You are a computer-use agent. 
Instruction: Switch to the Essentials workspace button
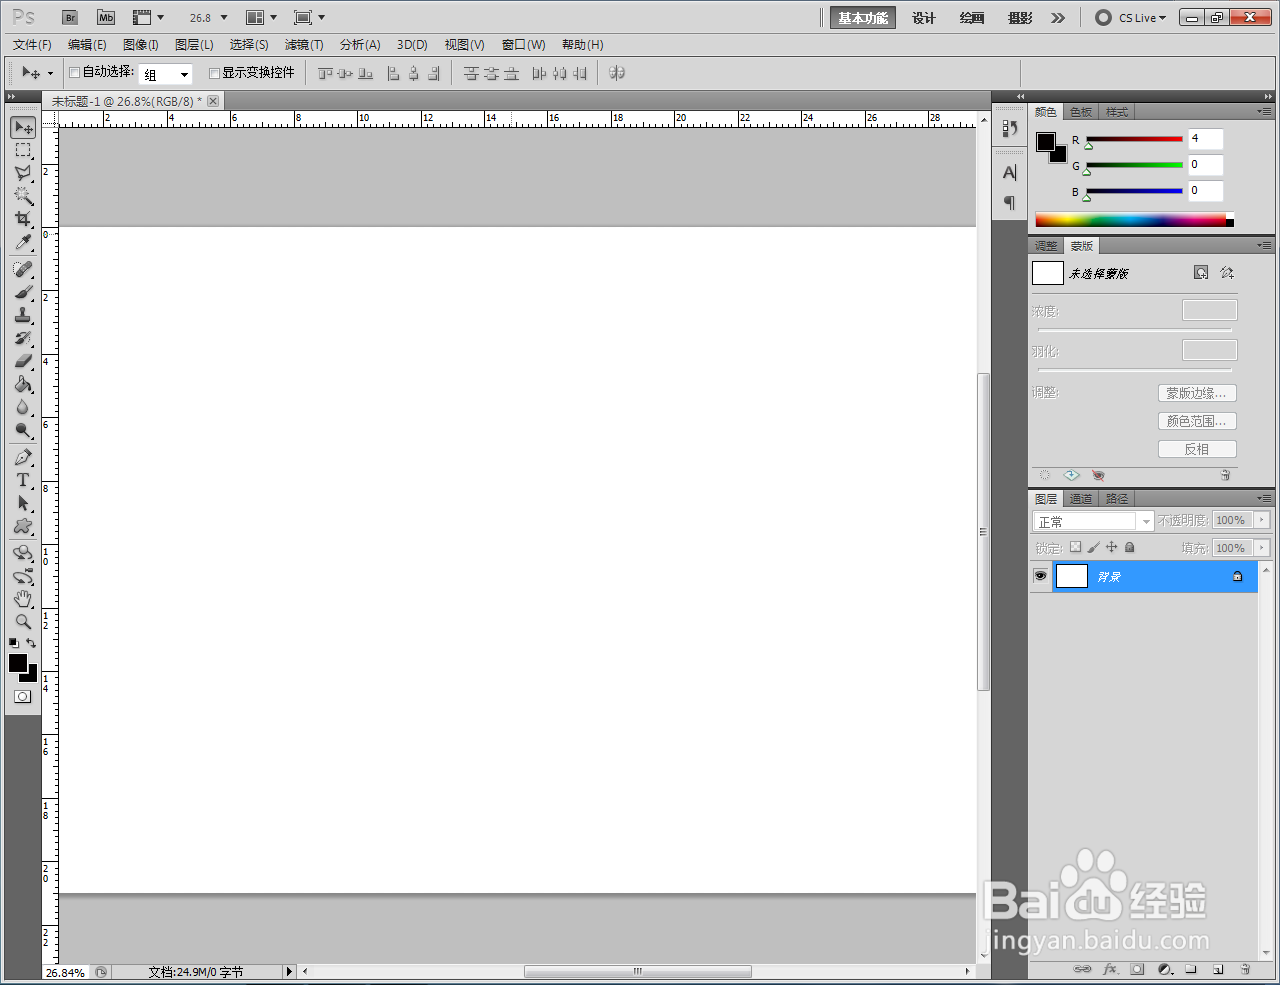[863, 18]
